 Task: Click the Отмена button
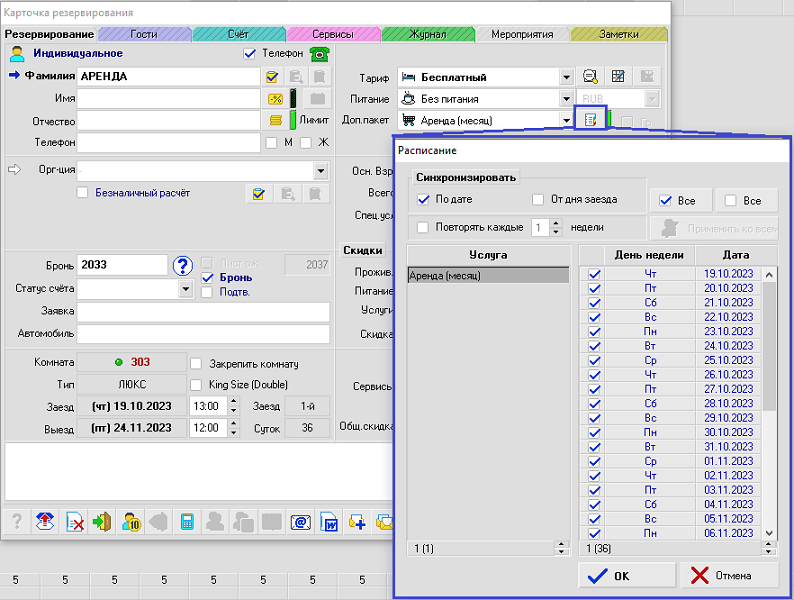pyautogui.click(x=728, y=575)
